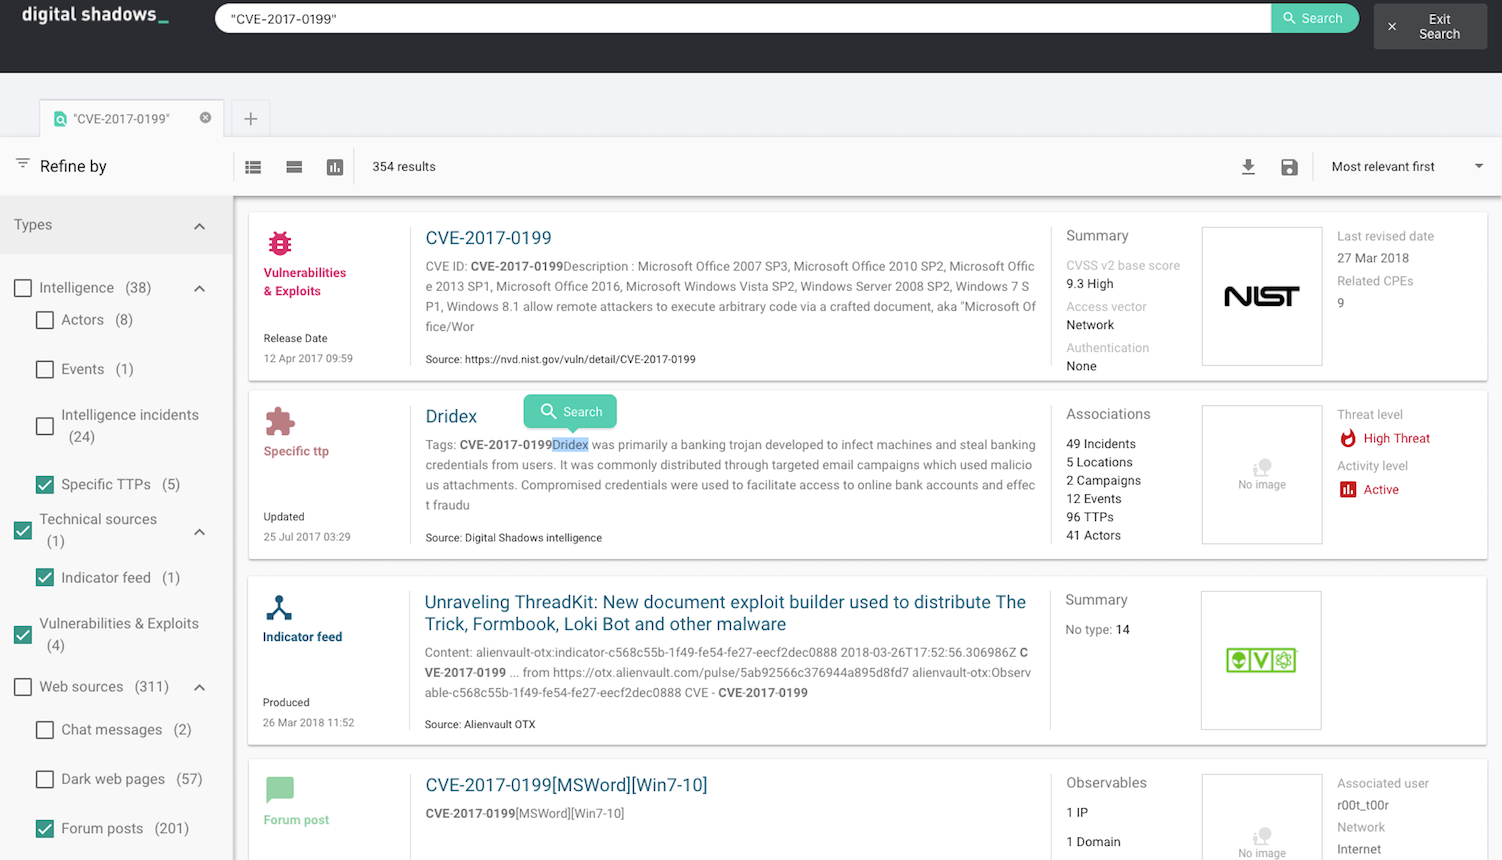Image resolution: width=1502 pixels, height=860 pixels.
Task: Click the Specific ttp puzzle piece icon
Action: click(x=280, y=421)
